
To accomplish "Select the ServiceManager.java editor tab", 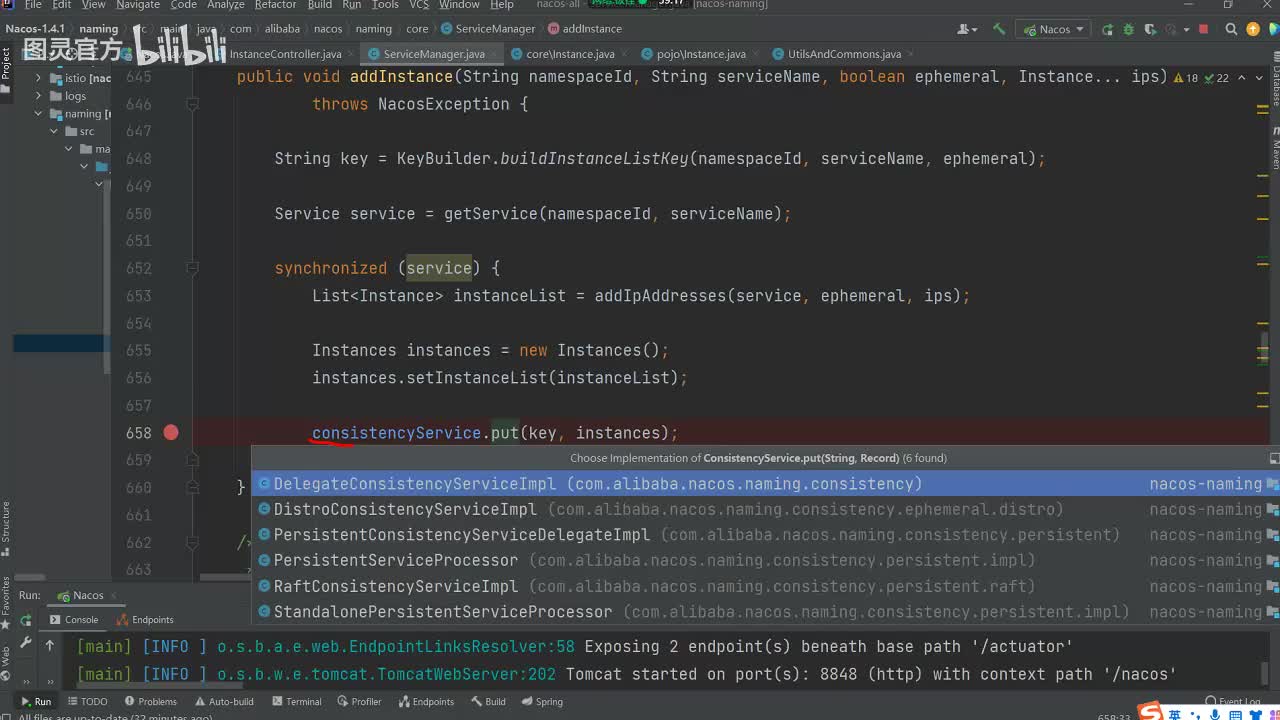I will (x=432, y=54).
